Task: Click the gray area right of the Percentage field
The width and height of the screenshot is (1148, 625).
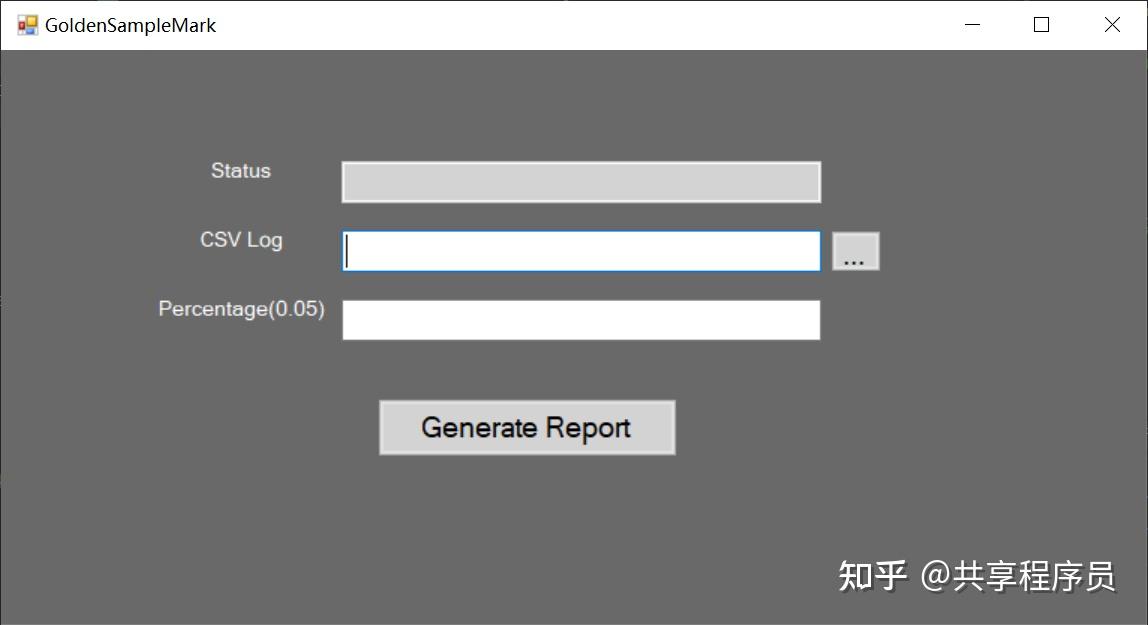Action: pos(960,320)
